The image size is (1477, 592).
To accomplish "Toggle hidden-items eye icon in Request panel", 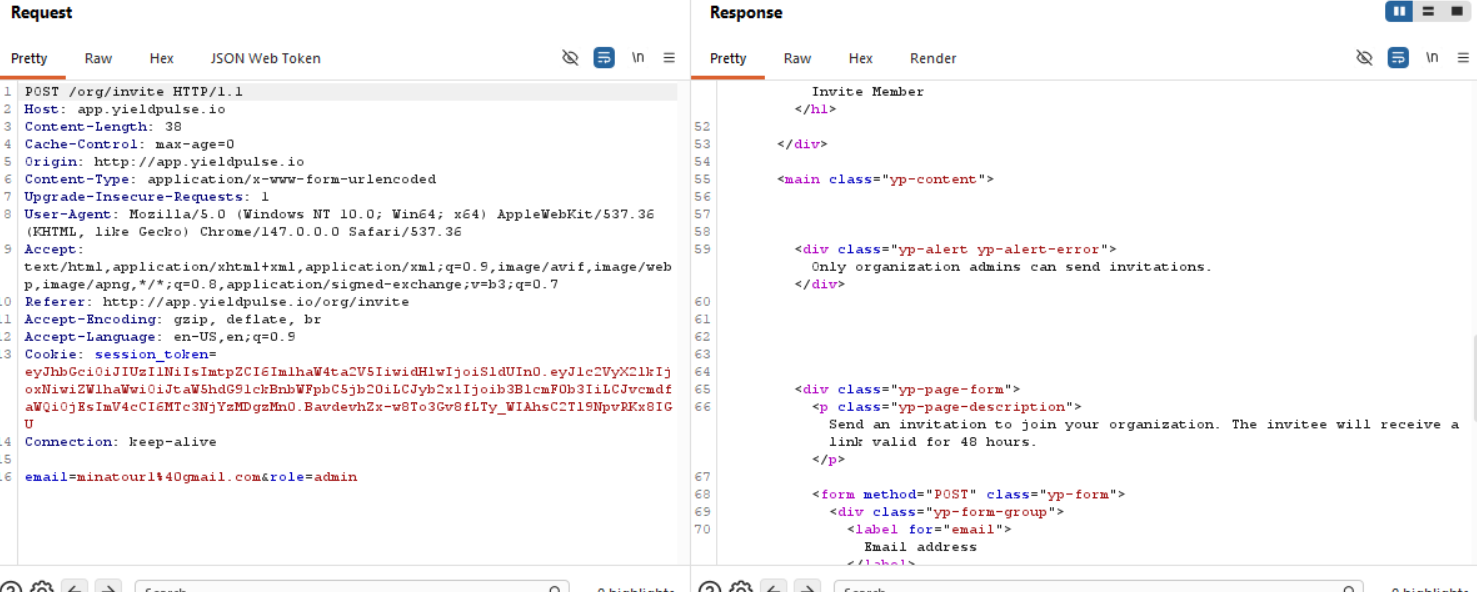I will click(x=570, y=58).
